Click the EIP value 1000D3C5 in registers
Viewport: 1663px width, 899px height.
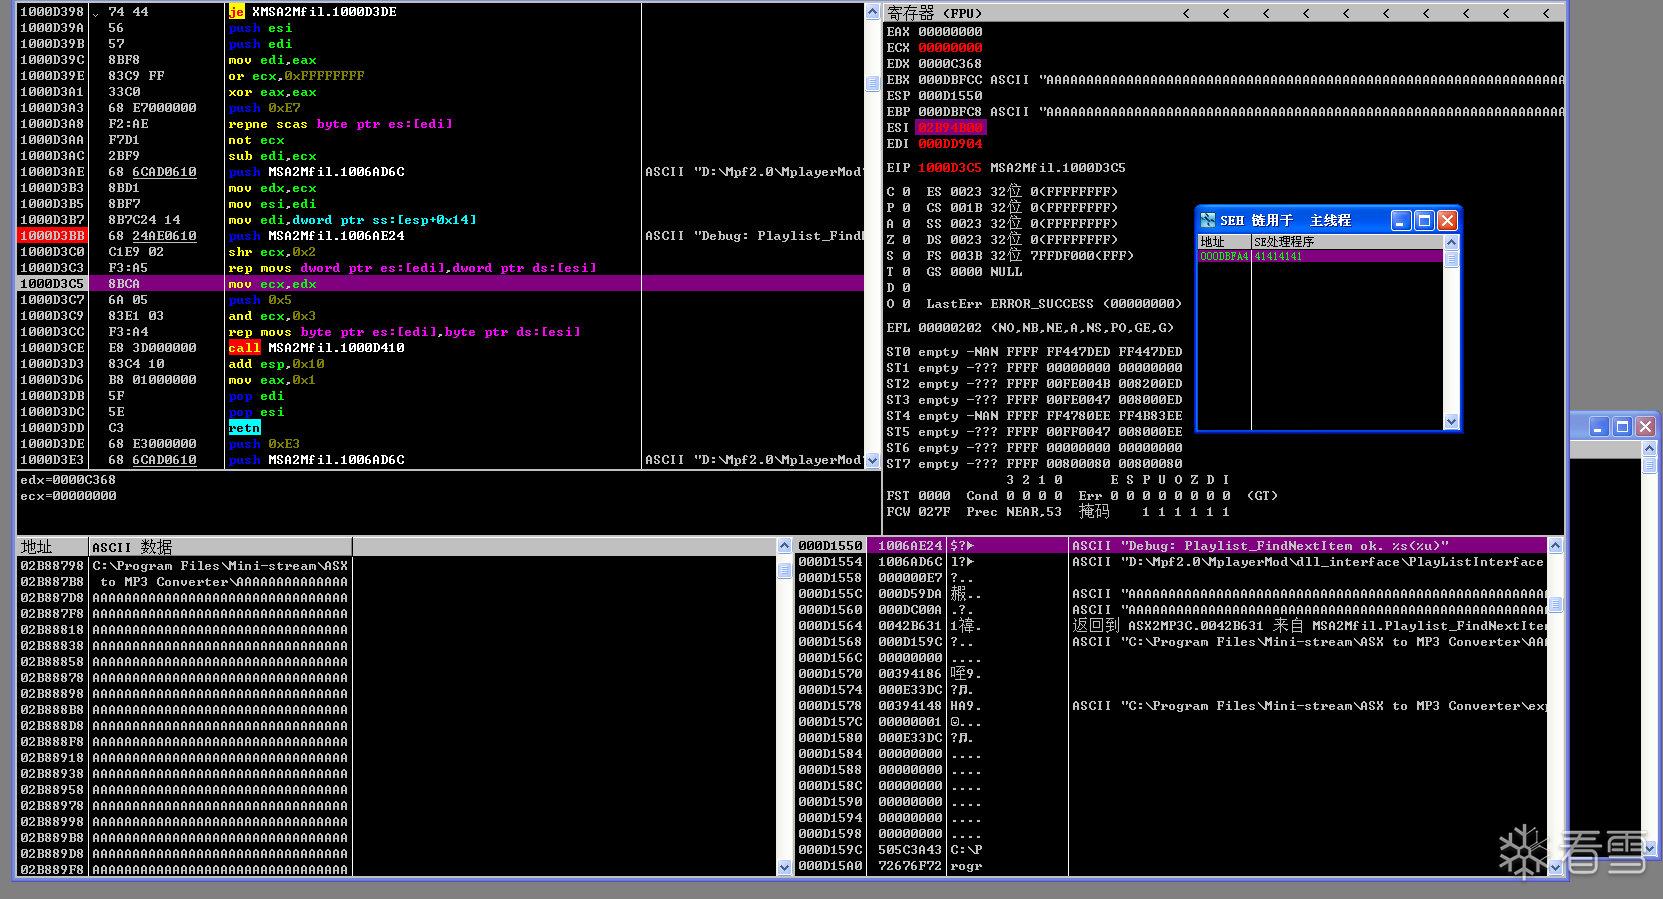950,168
